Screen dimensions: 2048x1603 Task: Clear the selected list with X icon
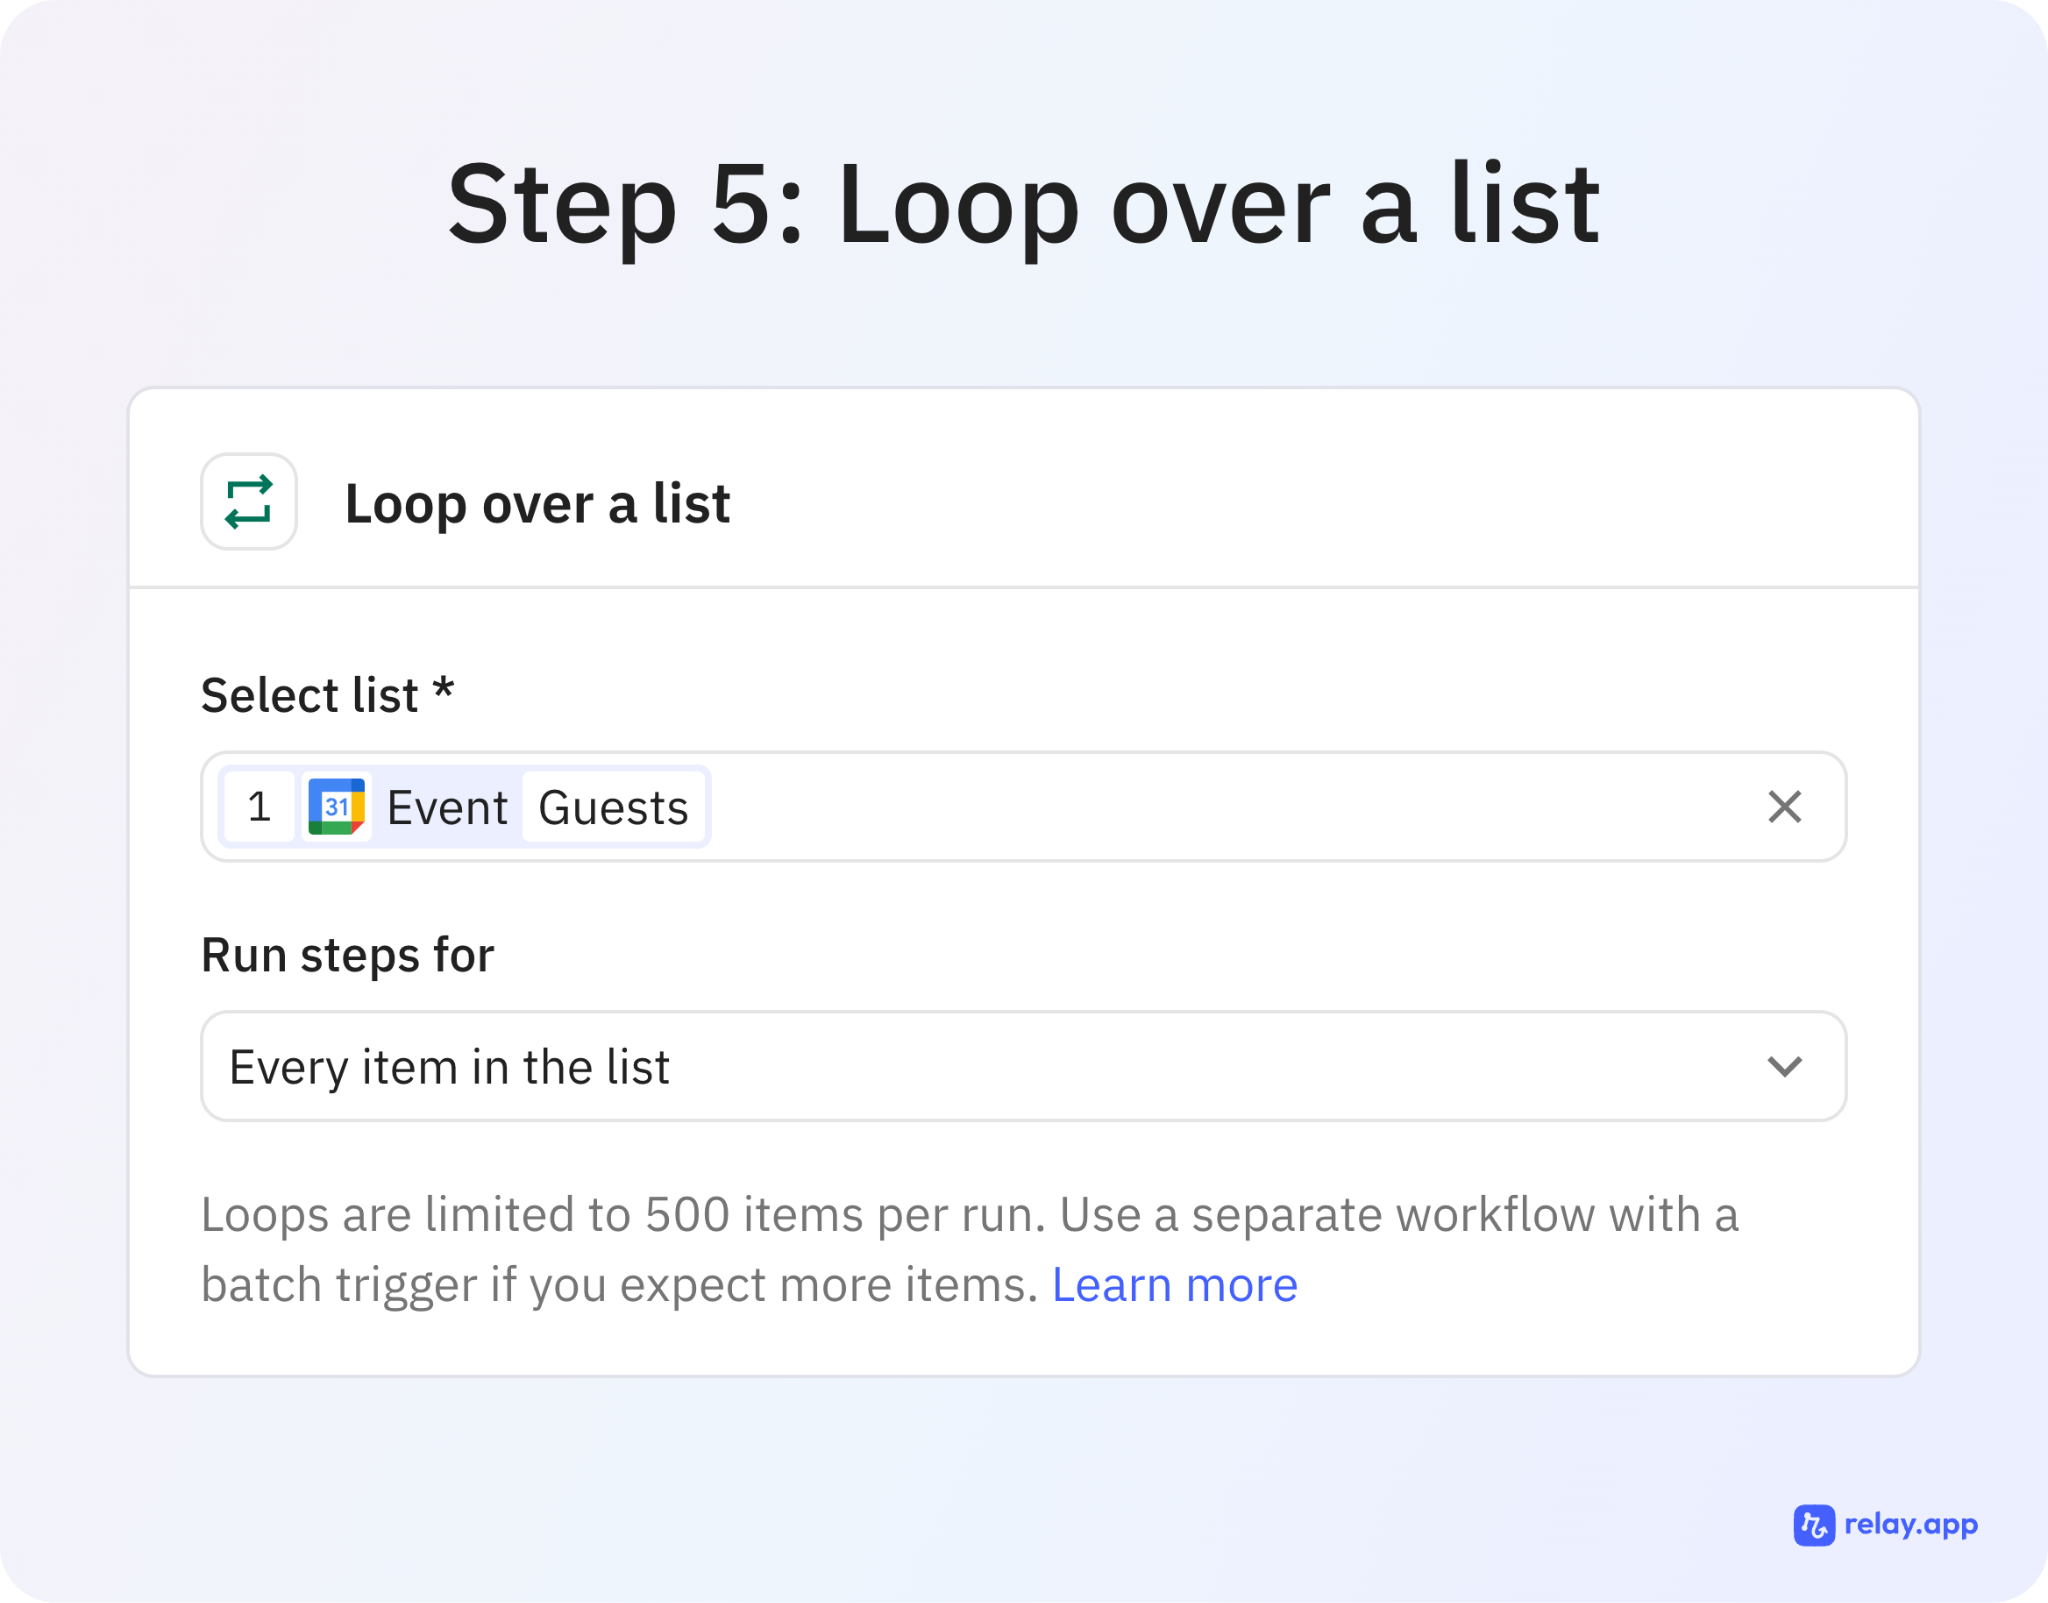tap(1784, 806)
